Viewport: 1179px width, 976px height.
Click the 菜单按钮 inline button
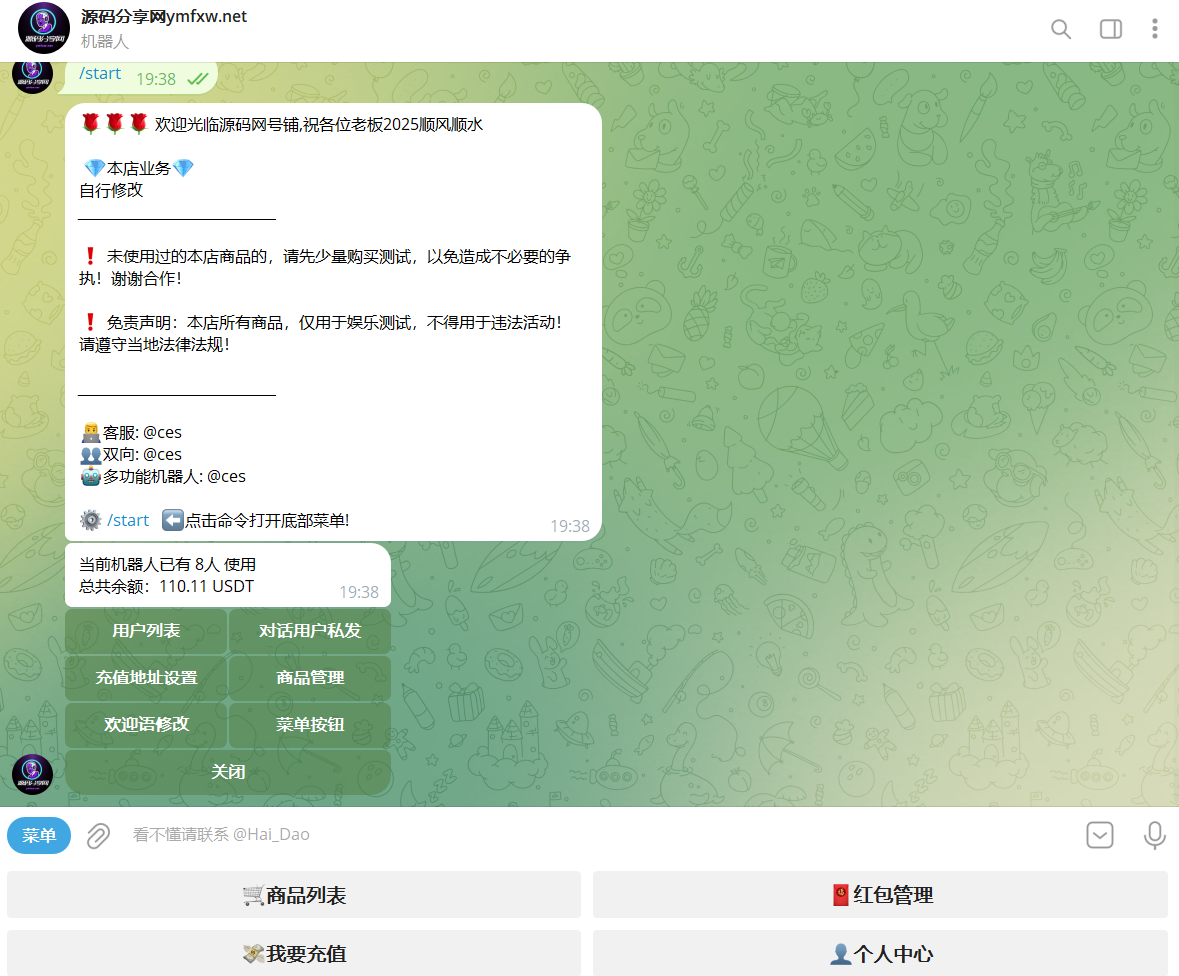310,725
